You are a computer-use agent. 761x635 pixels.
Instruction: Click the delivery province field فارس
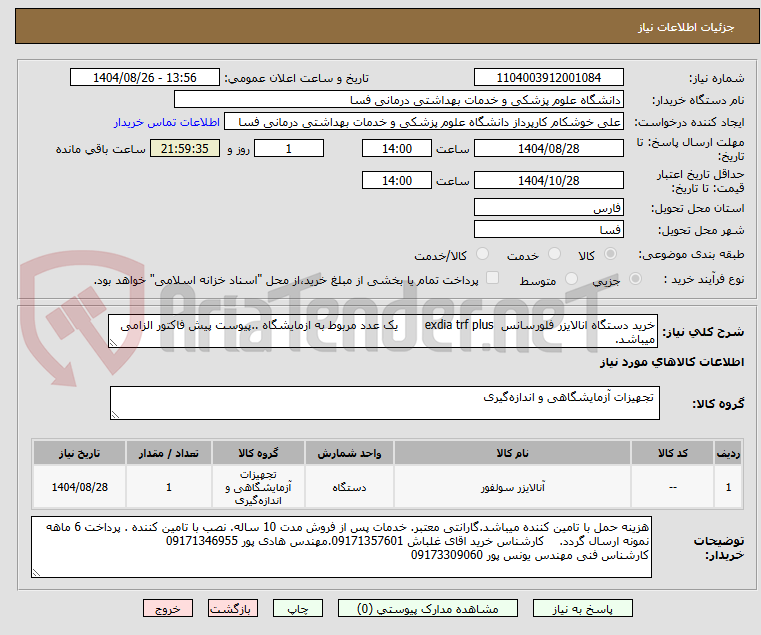tap(548, 208)
